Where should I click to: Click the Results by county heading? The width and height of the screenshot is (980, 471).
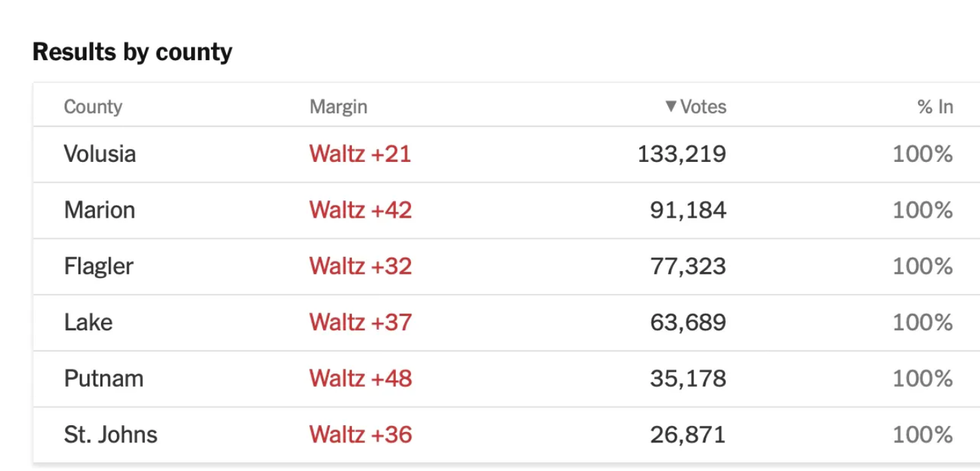point(132,52)
